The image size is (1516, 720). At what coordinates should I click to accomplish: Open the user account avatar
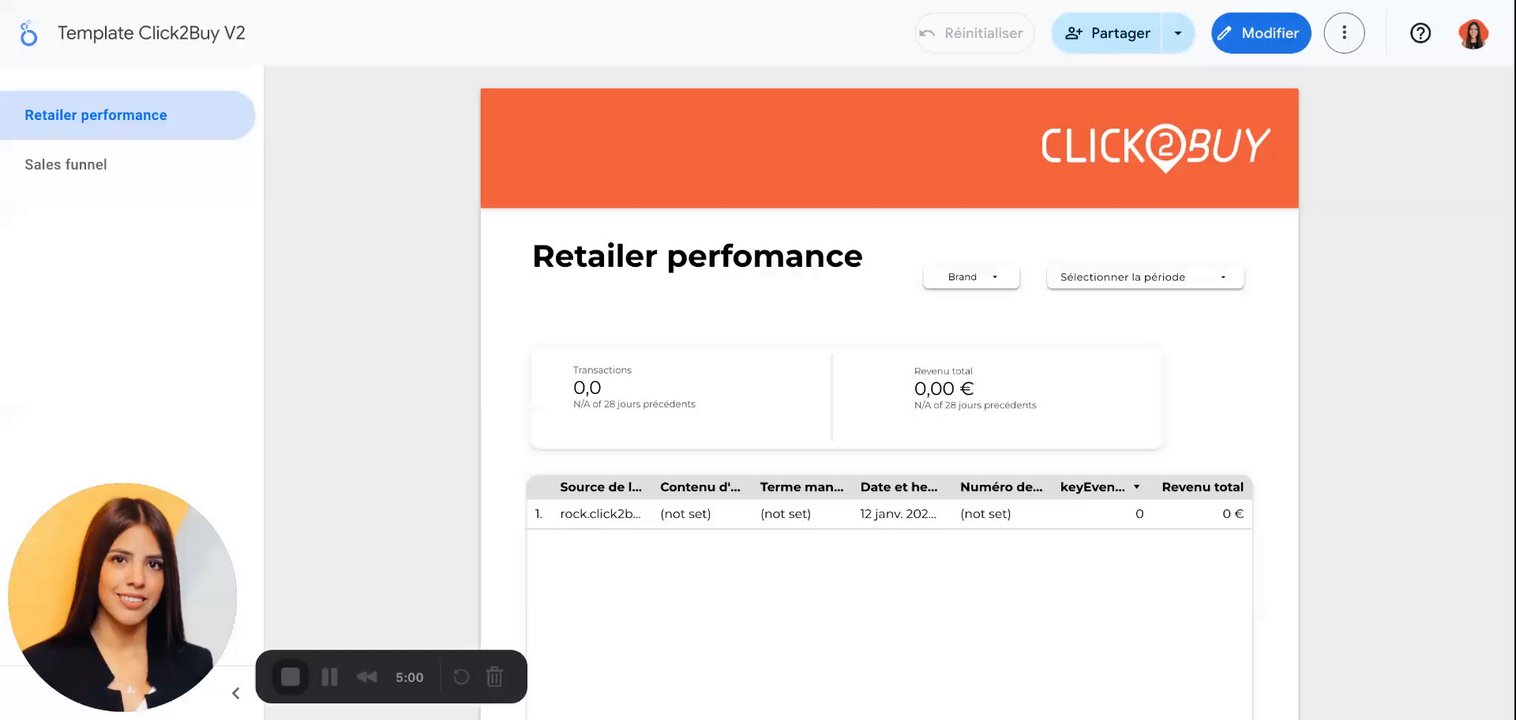pos(1473,33)
